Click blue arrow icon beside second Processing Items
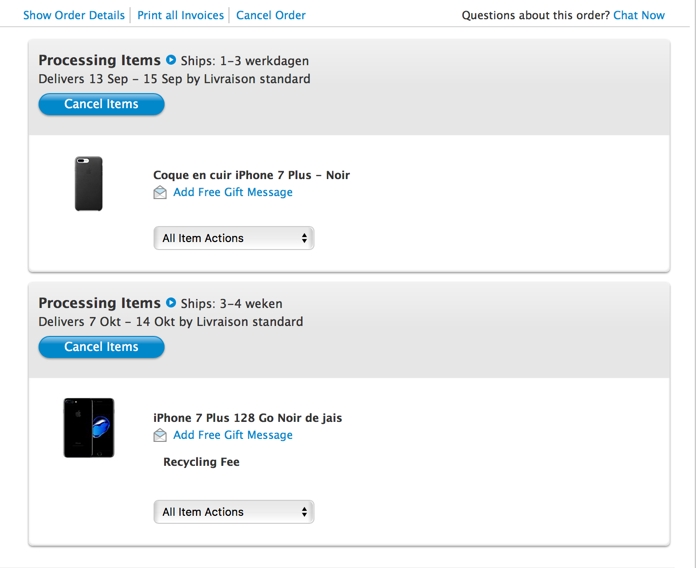 pos(171,302)
